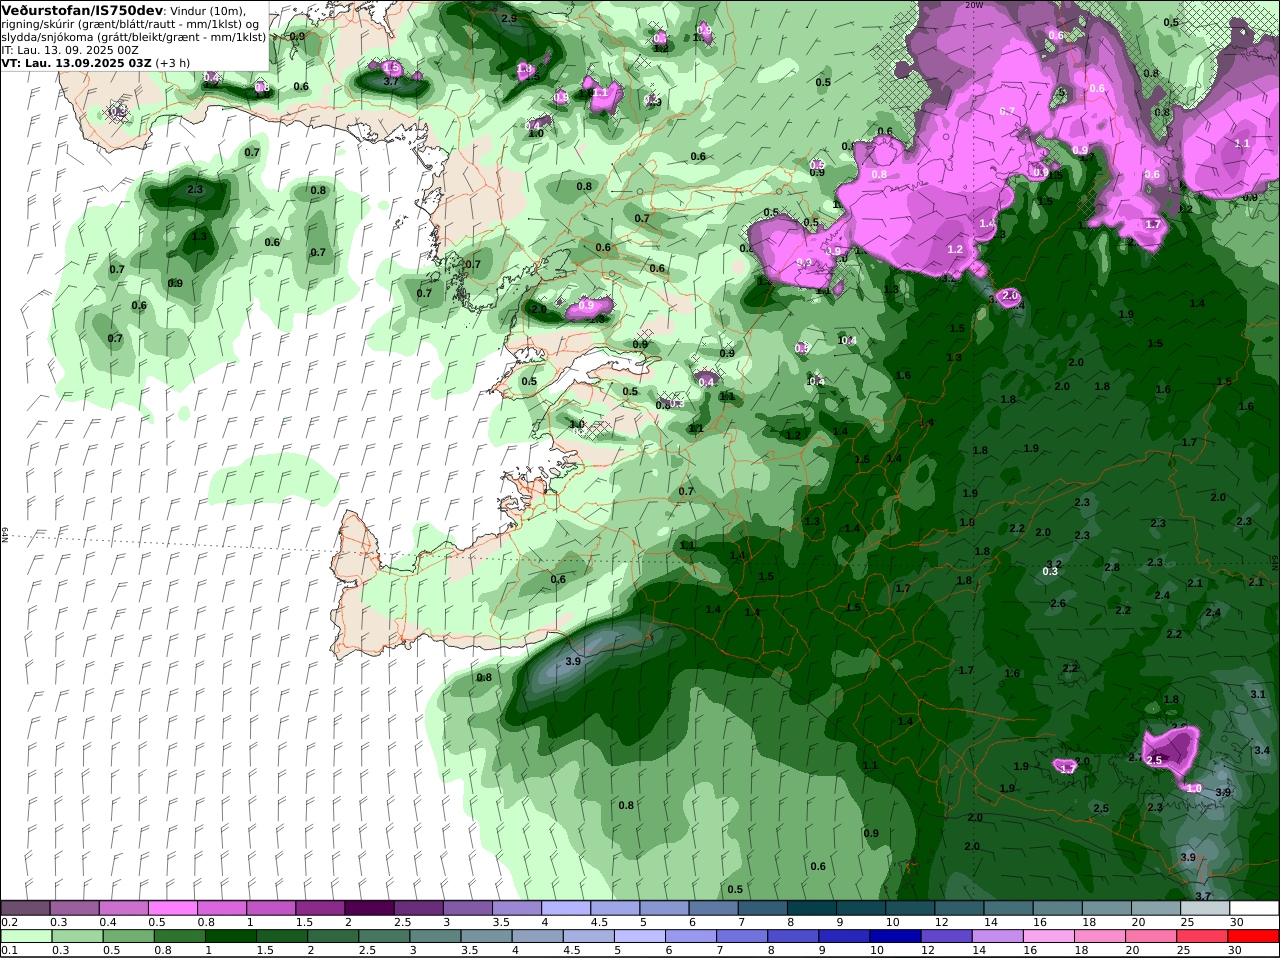Click the palest green 0.1 rain swatch

pos(25,936)
